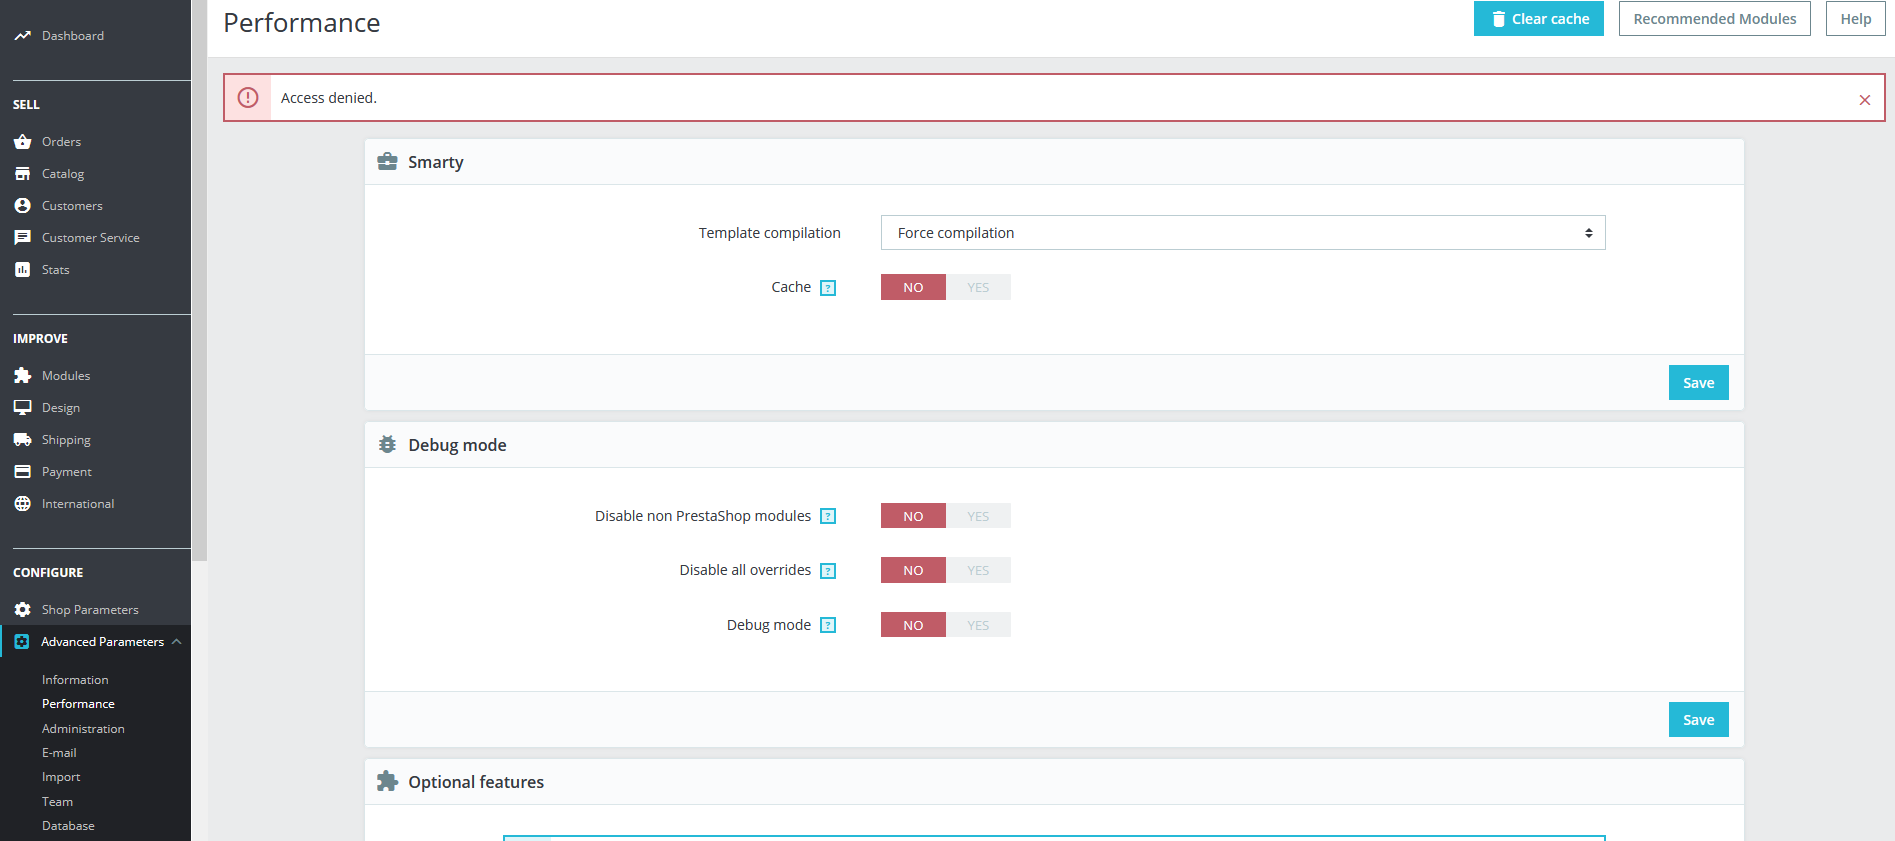Viewport: 1895px width, 841px height.
Task: Click the Smarty briefcase header icon
Action: [x=387, y=162]
